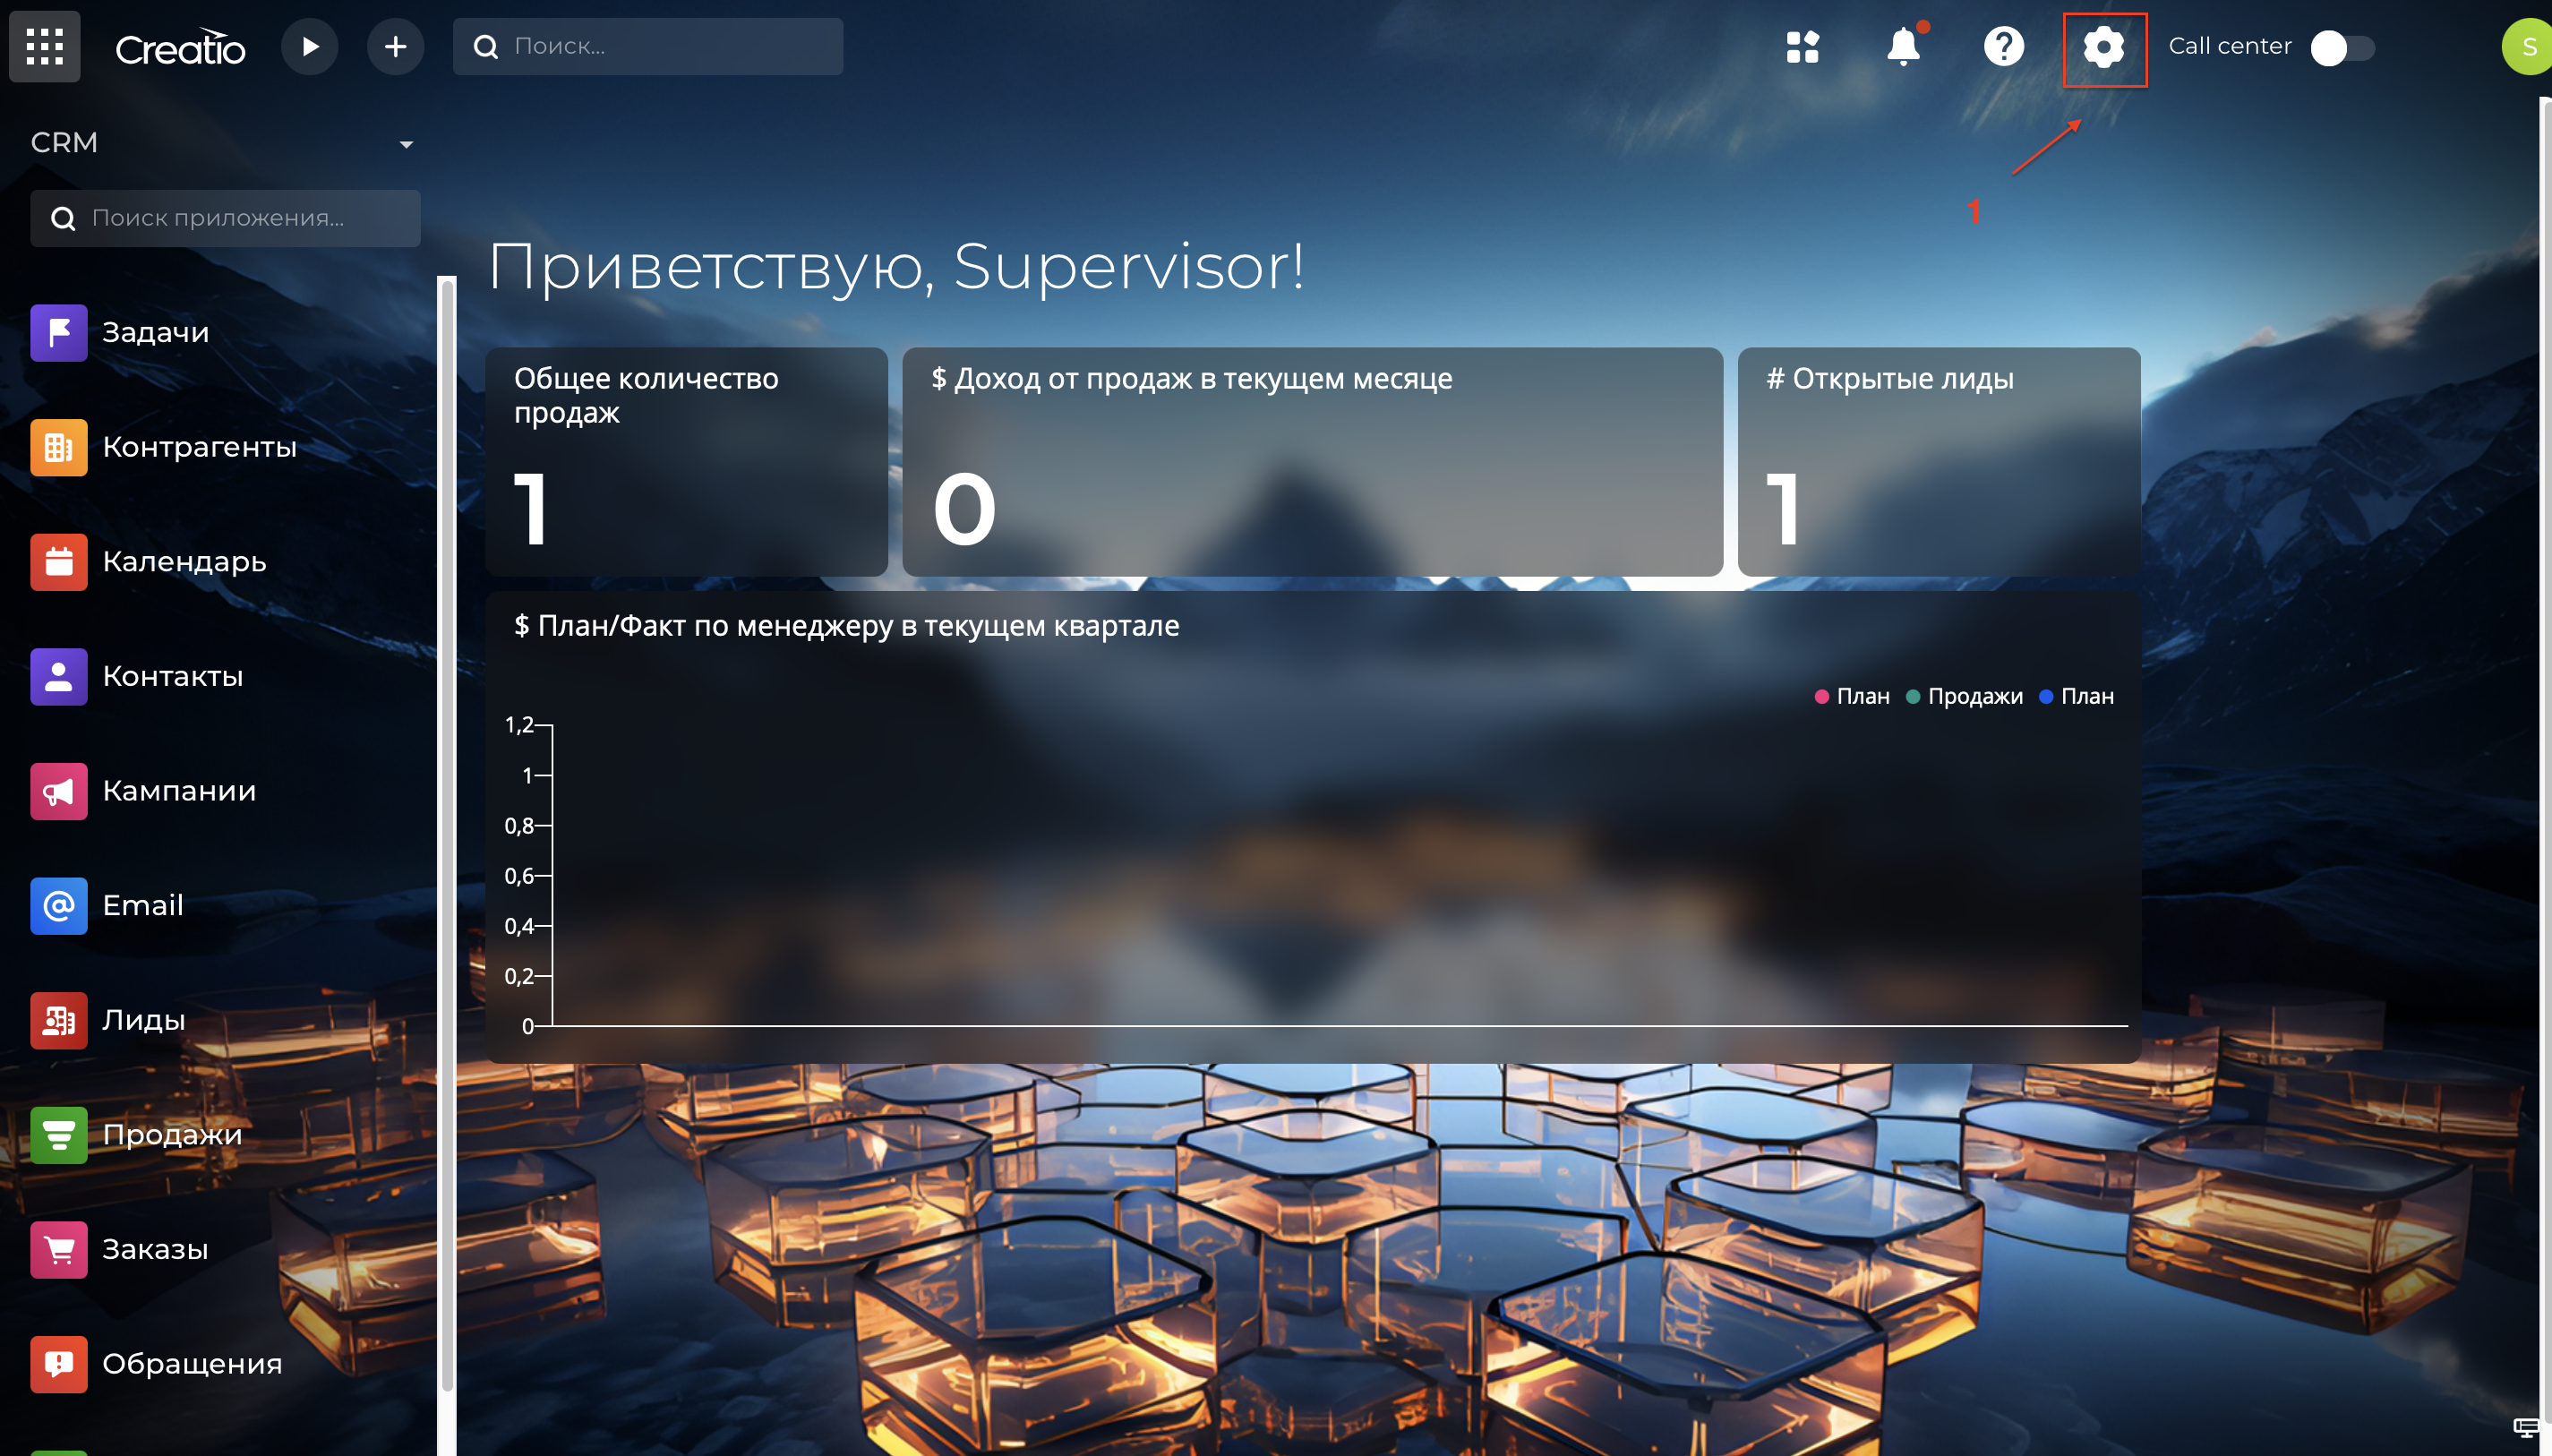Image resolution: width=2552 pixels, height=1456 pixels.
Task: Click the Задачи flag icon
Action: [59, 332]
